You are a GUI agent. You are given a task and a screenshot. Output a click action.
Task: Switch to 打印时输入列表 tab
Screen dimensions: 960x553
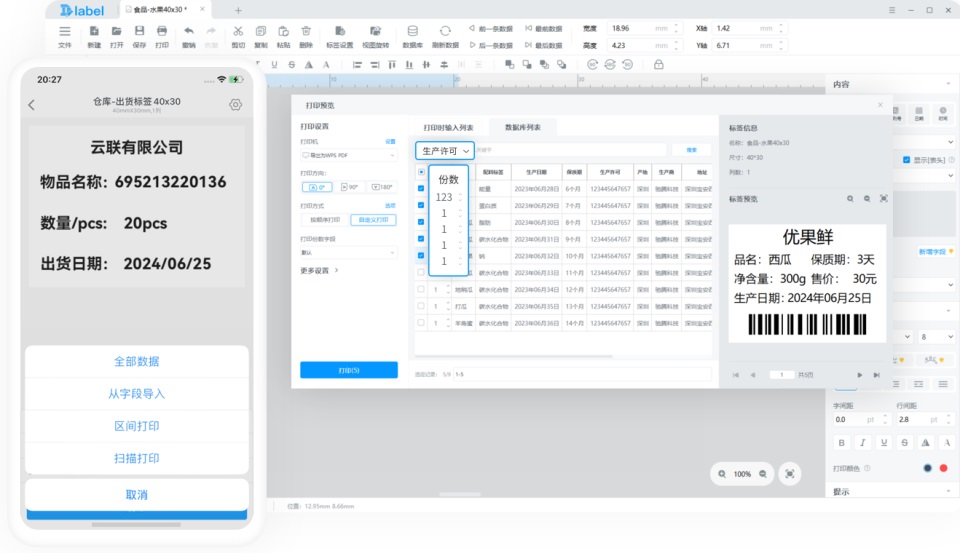448,127
